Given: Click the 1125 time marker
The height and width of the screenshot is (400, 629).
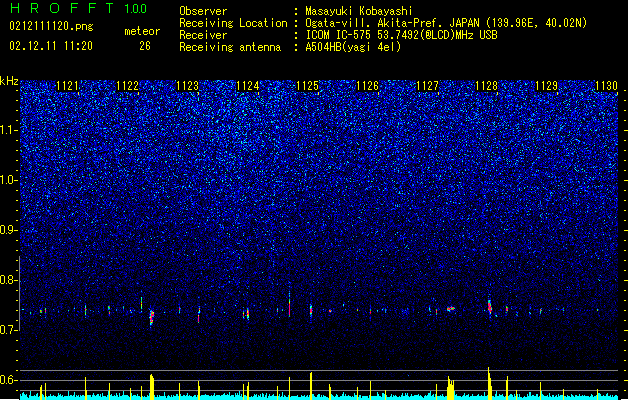Looking at the screenshot, I should (x=307, y=86).
